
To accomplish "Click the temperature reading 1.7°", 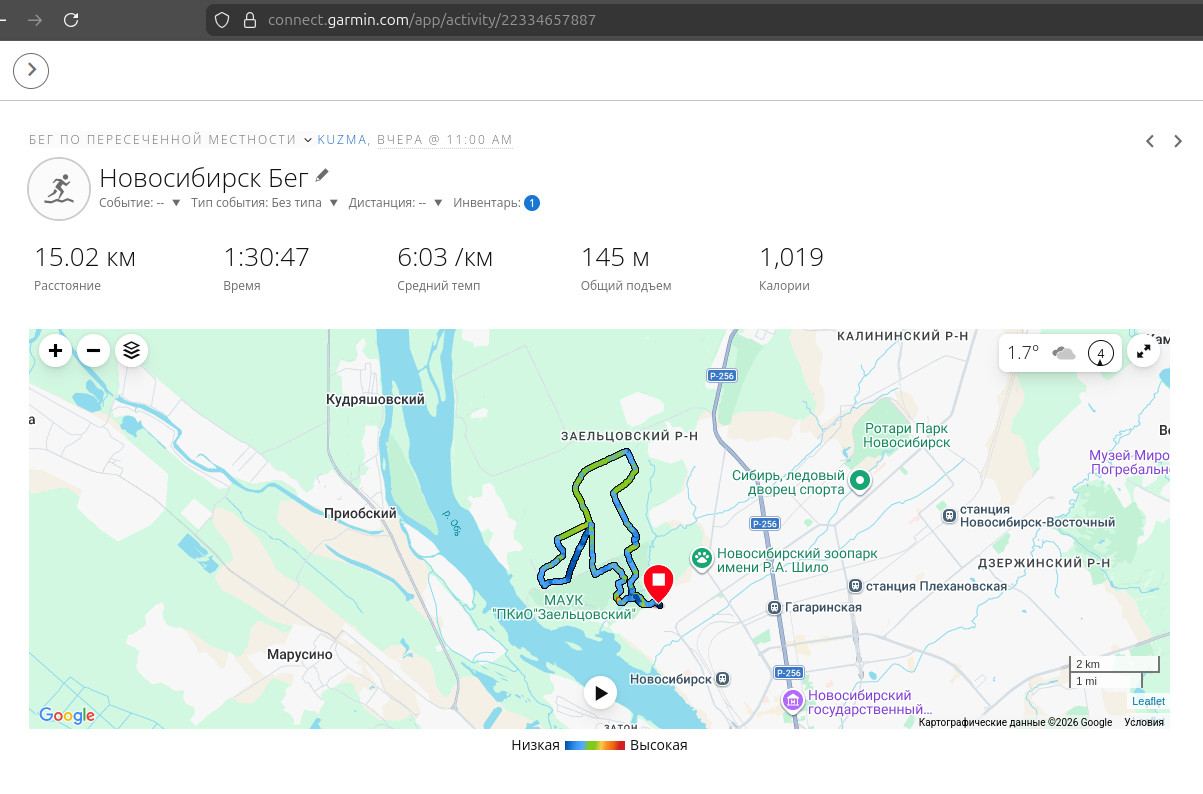I will pos(1023,353).
